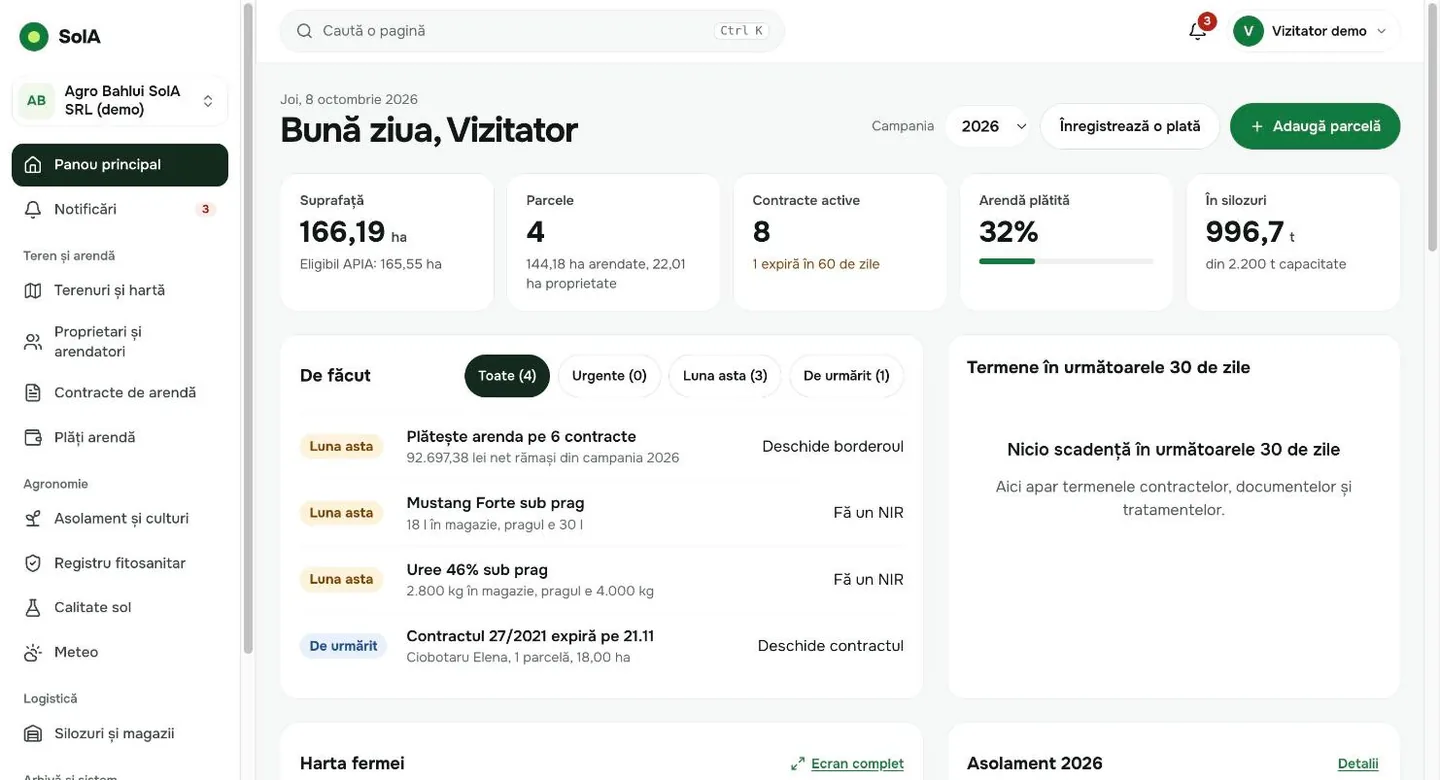Open Deschide contractul for contract 27/2021
Image resolution: width=1440 pixels, height=780 pixels.
coord(830,646)
